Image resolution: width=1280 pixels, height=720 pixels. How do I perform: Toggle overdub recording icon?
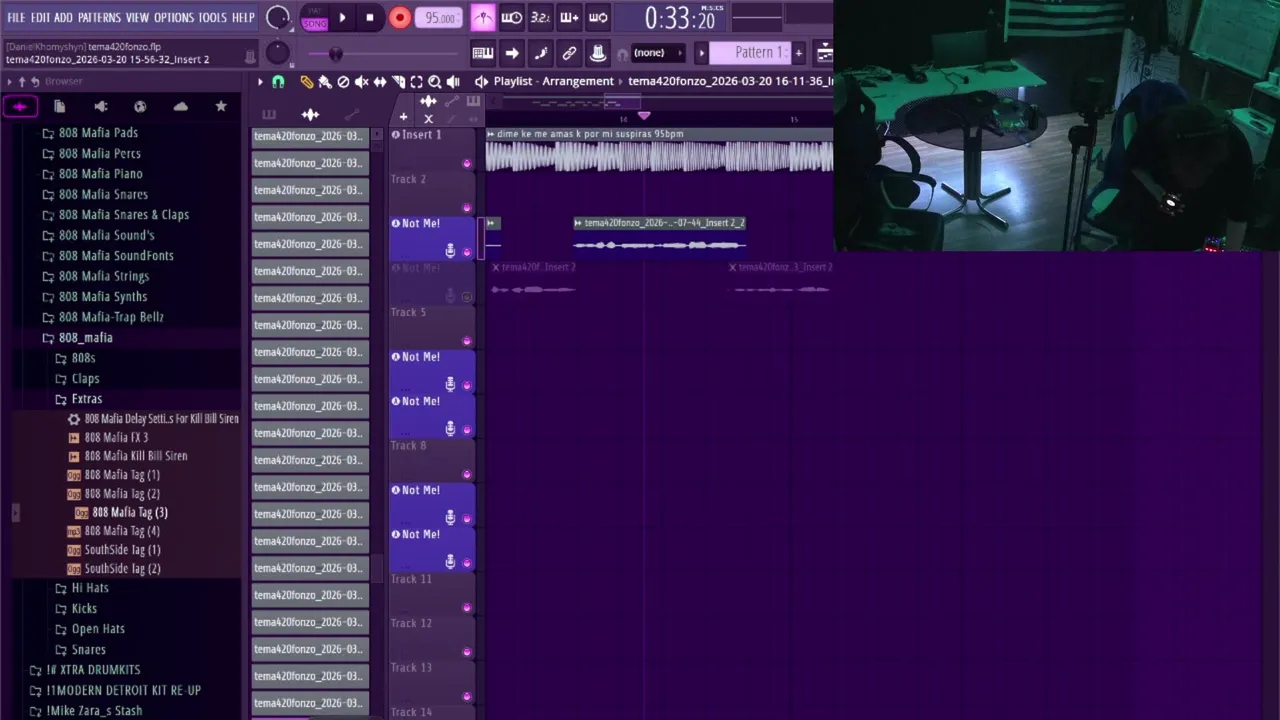(x=569, y=17)
